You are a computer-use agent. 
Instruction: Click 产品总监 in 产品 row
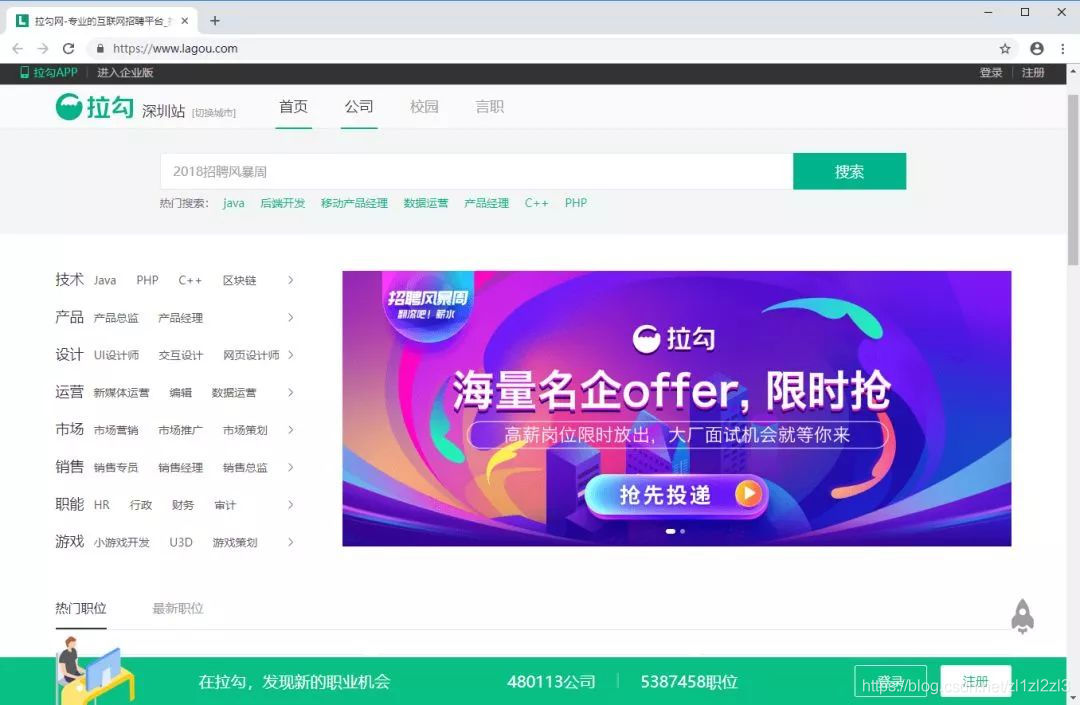click(116, 317)
